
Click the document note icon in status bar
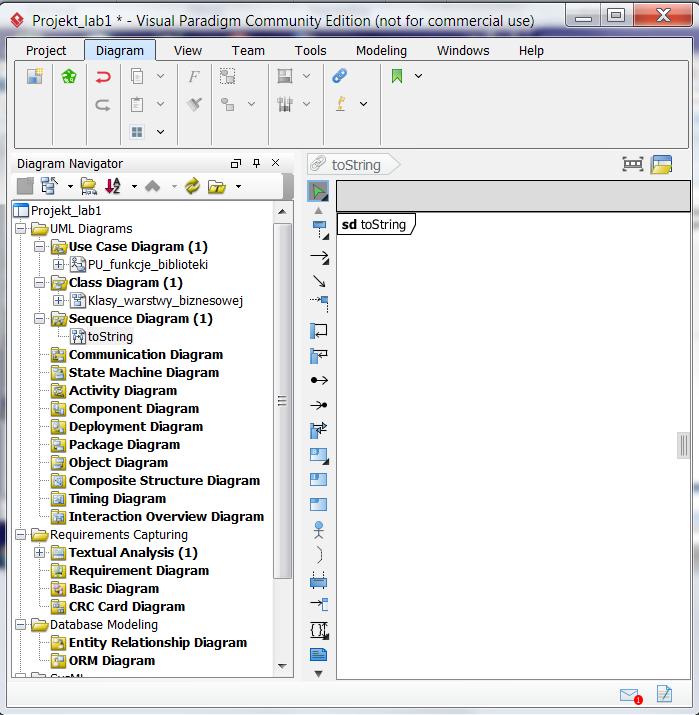(664, 694)
